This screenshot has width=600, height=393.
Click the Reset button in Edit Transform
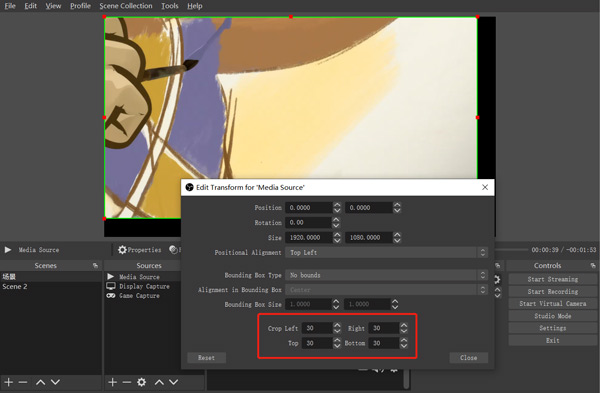coord(206,357)
